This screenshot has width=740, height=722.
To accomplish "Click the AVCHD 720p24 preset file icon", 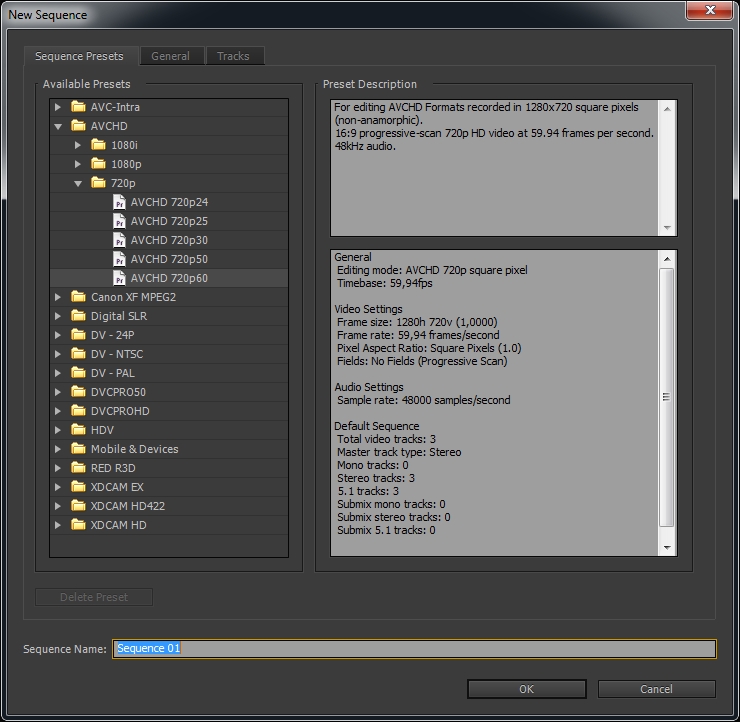I will (119, 202).
